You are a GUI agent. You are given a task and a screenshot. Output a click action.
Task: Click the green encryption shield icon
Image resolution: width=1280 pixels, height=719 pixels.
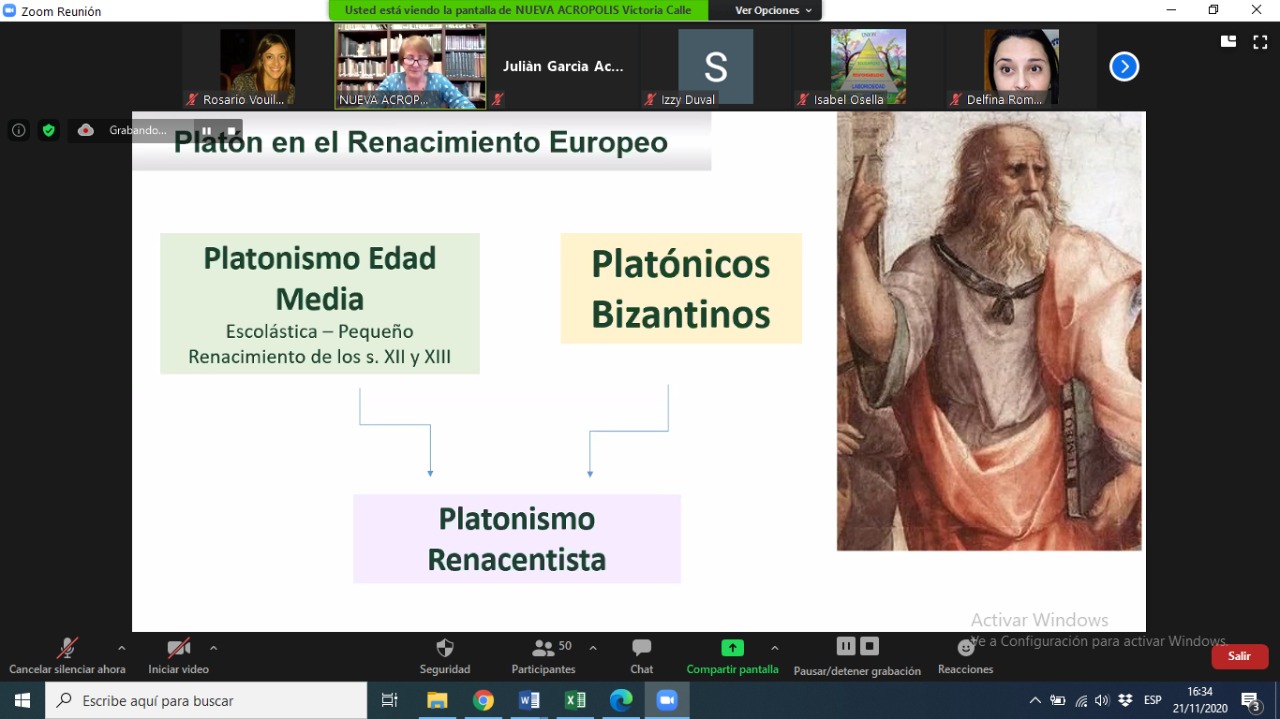[x=48, y=130]
